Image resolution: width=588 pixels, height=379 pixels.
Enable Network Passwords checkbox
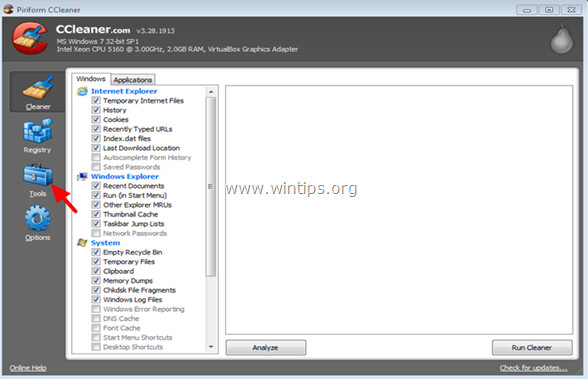tap(96, 233)
